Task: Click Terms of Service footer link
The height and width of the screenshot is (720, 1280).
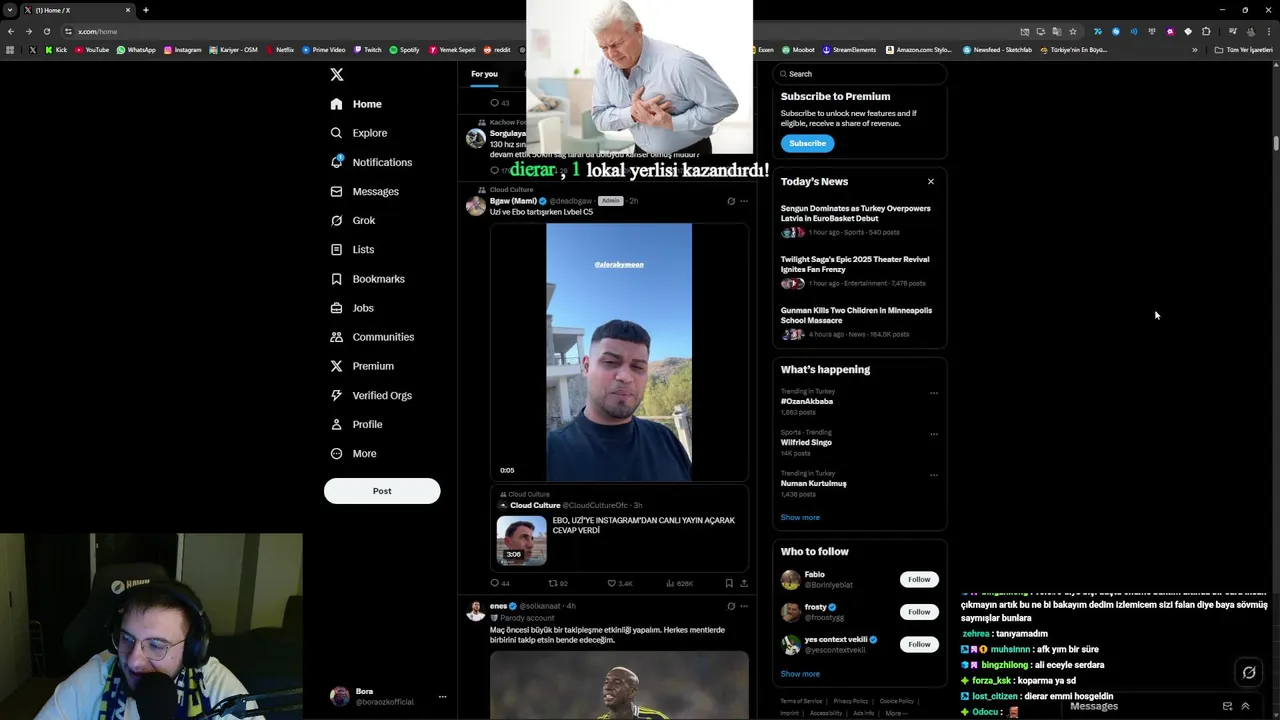Action: [x=801, y=701]
